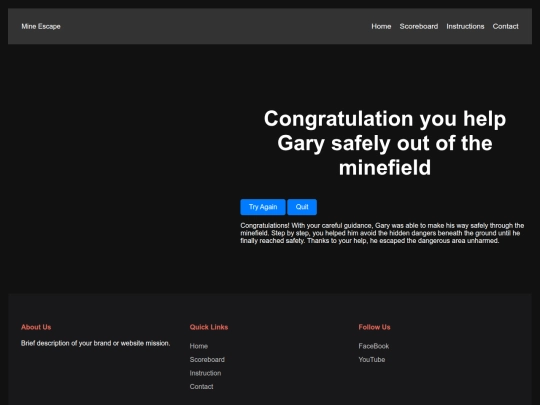This screenshot has height=405, width=540.
Task: Click the 'Brief description of your brand' text
Action: click(95, 343)
